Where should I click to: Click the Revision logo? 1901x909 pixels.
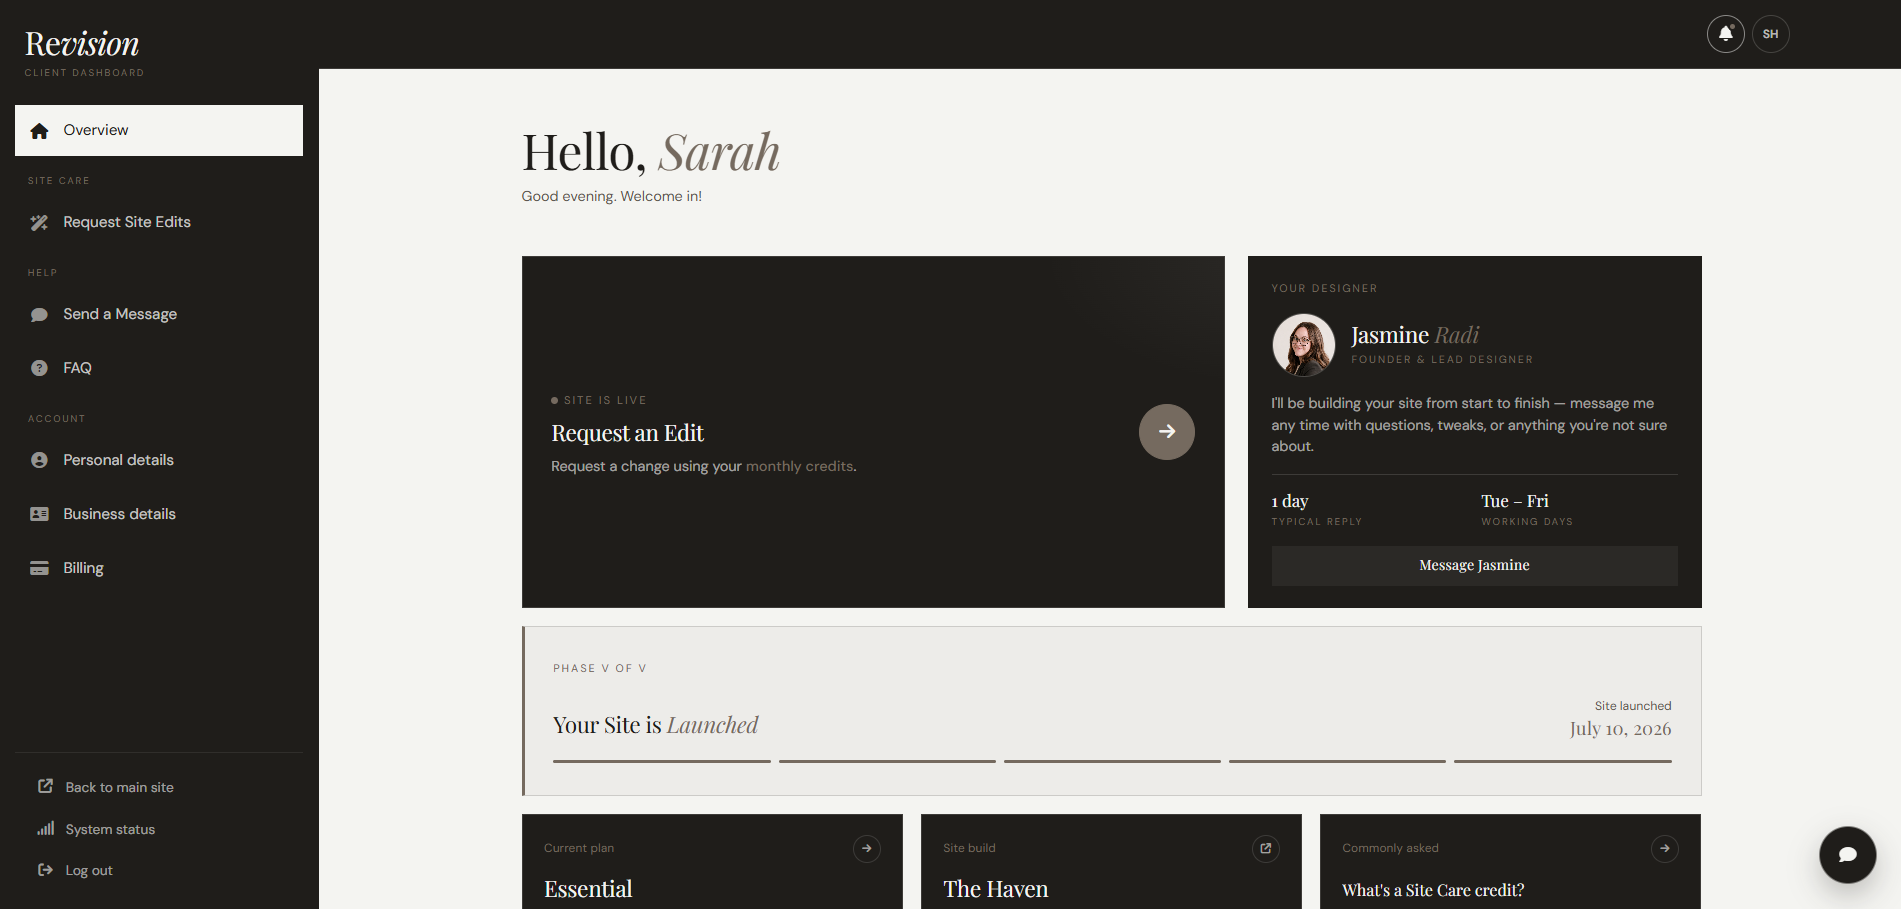[82, 44]
